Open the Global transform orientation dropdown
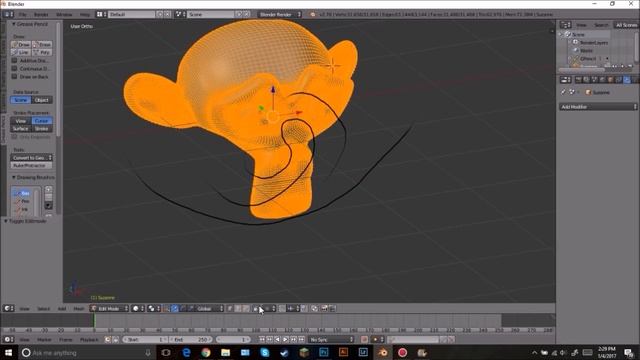This screenshot has height=360, width=640. [207, 309]
